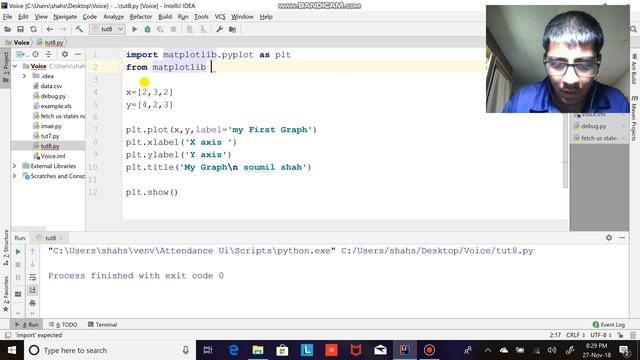Expand Scratches and Consoles node
Image resolution: width=640 pixels, height=360 pixels.
(15, 176)
